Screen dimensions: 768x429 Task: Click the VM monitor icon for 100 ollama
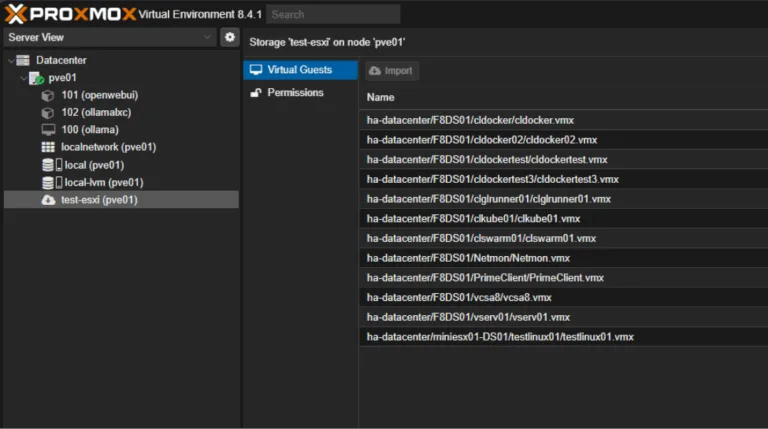point(48,130)
